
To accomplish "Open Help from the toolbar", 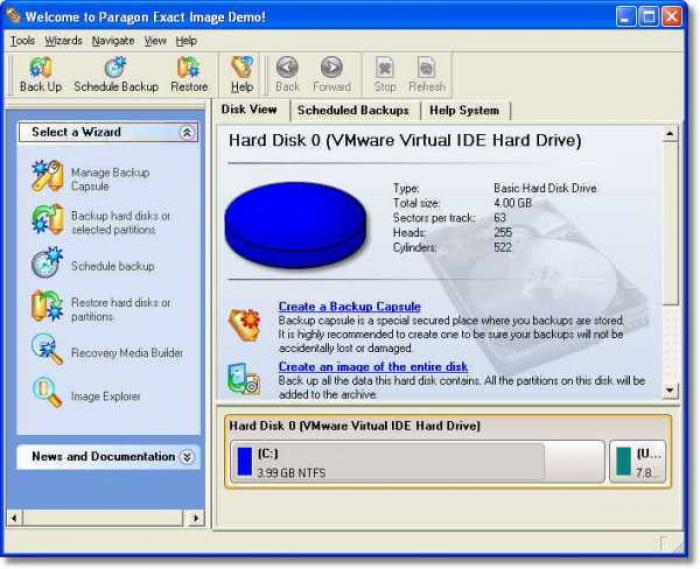I will [x=242, y=75].
